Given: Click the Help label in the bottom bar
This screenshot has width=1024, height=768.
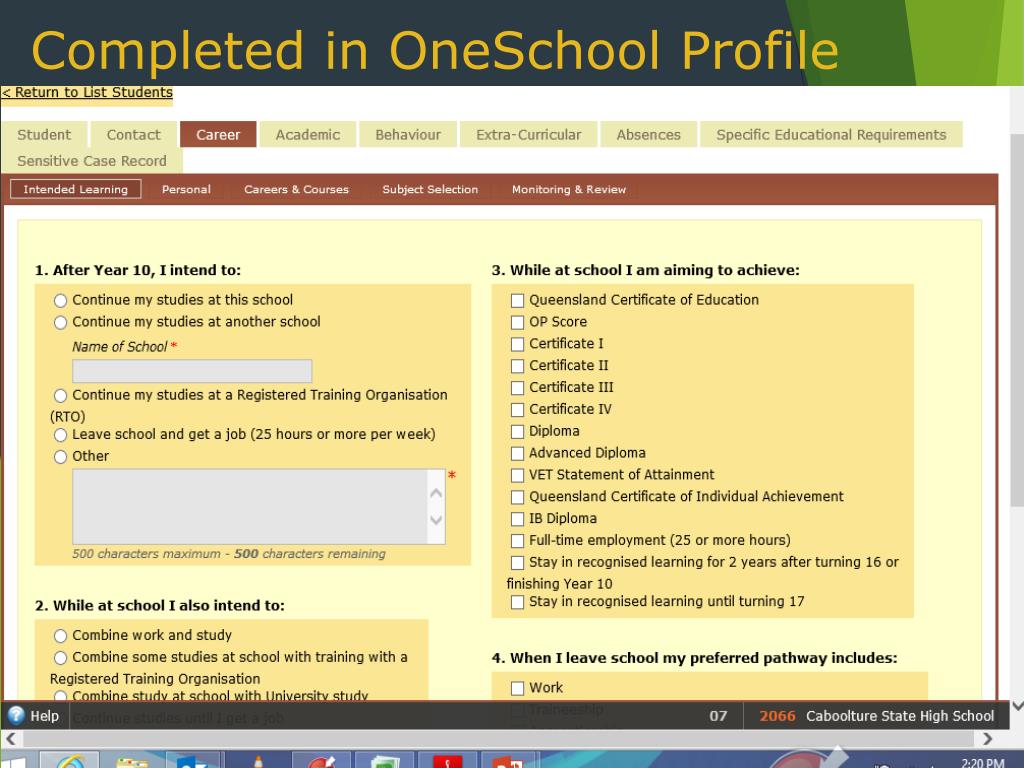Looking at the screenshot, I should [44, 716].
